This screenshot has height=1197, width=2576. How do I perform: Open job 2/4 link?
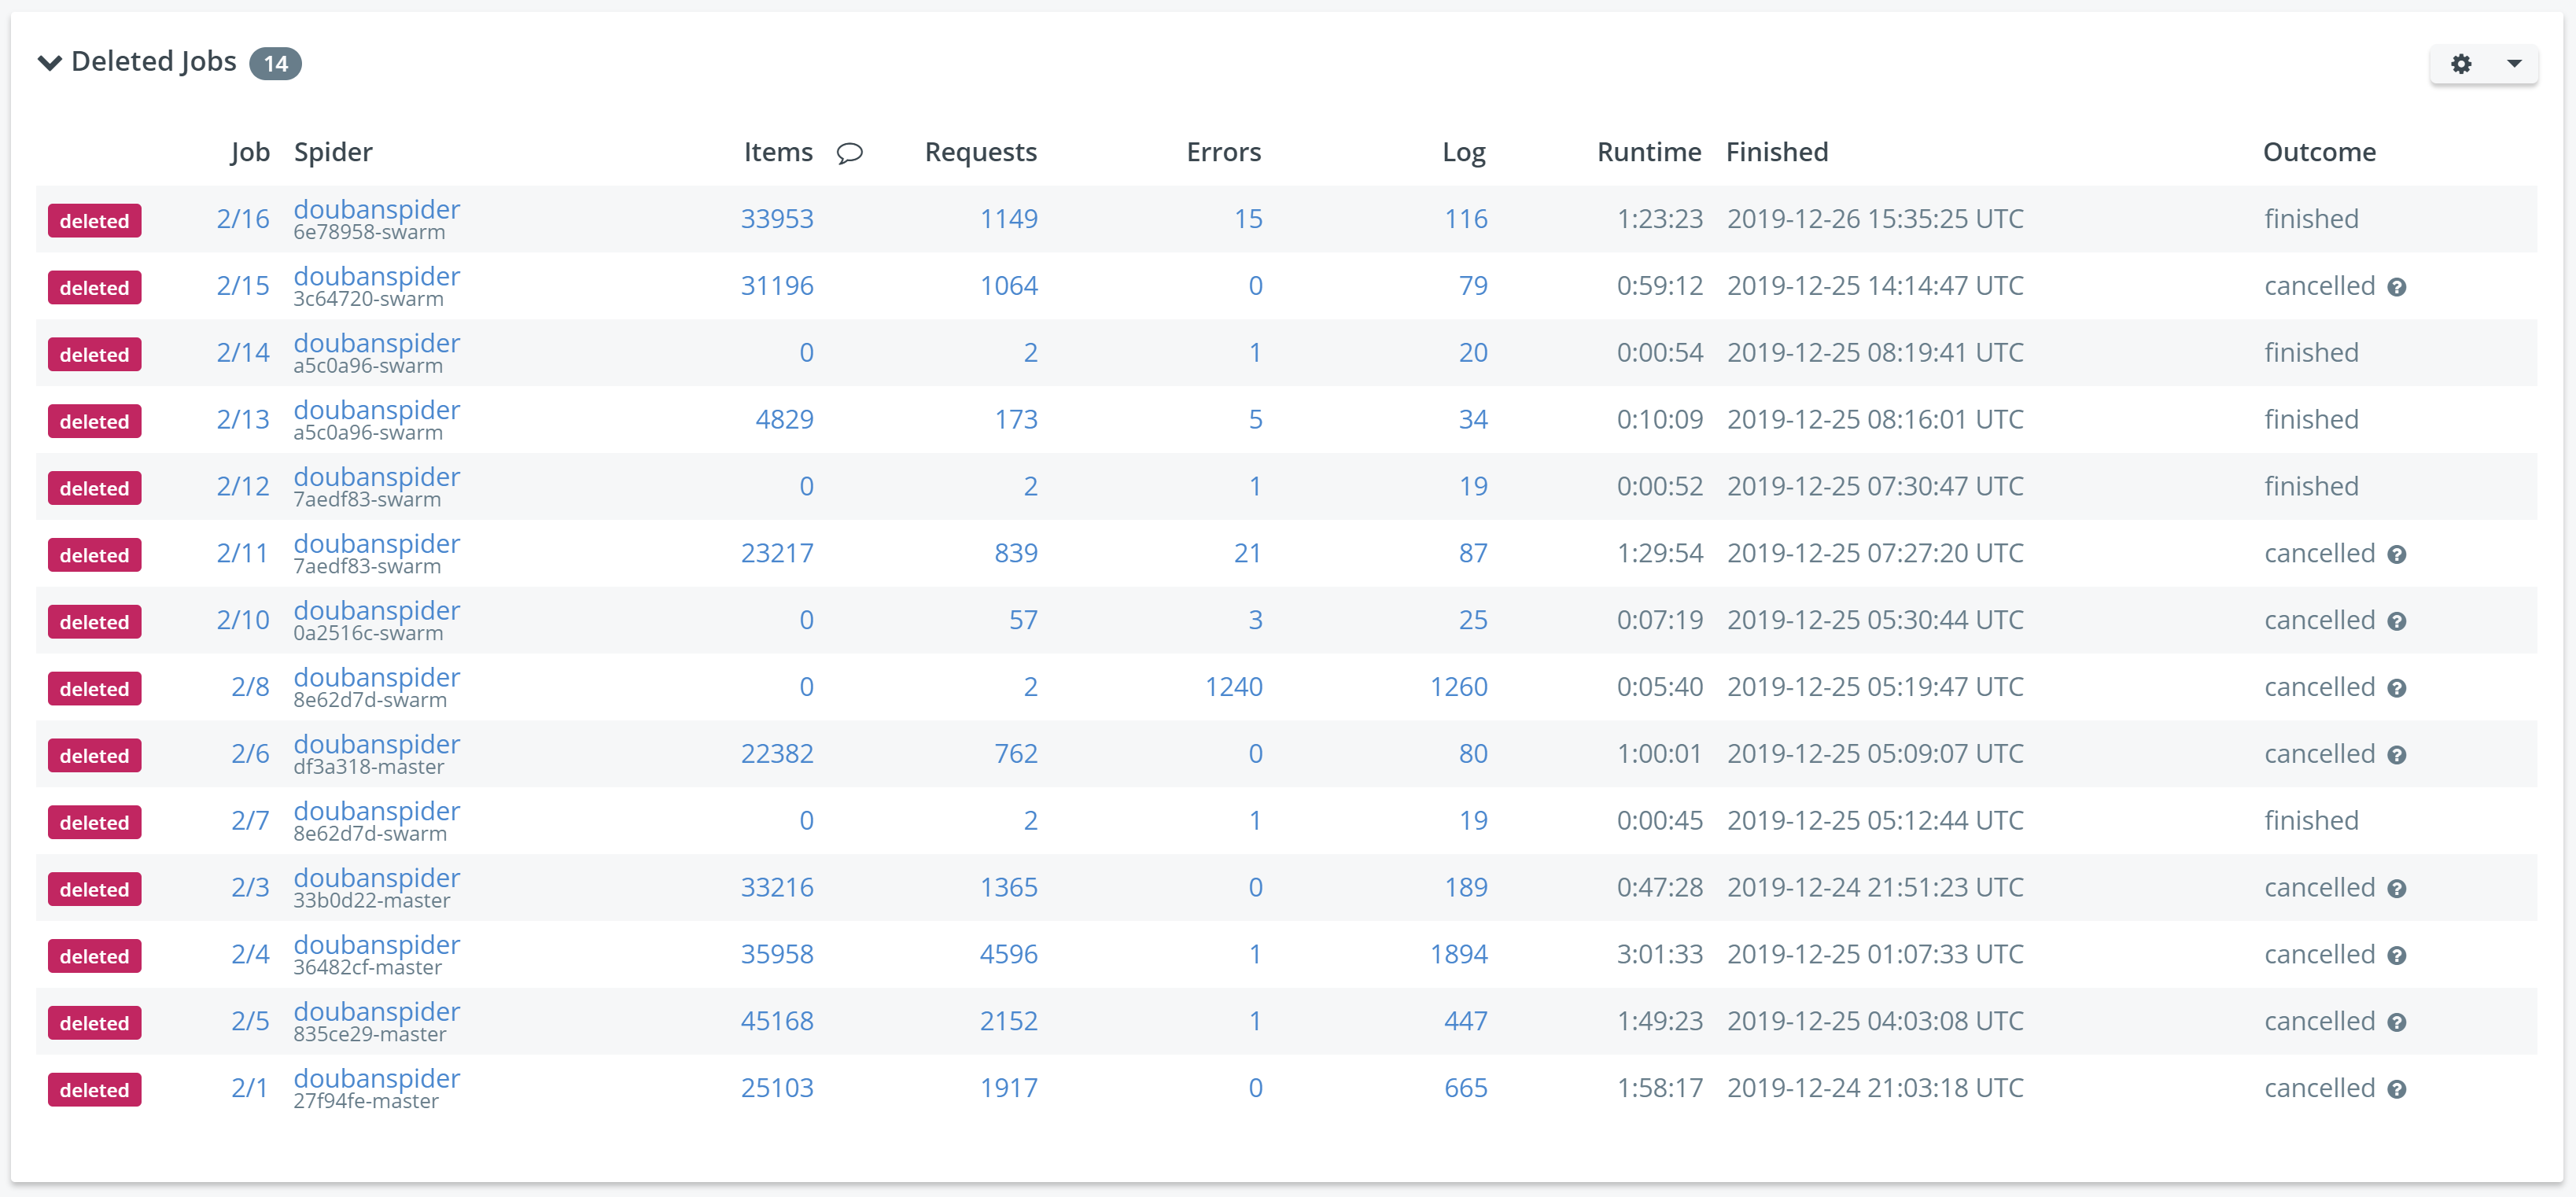[x=250, y=955]
